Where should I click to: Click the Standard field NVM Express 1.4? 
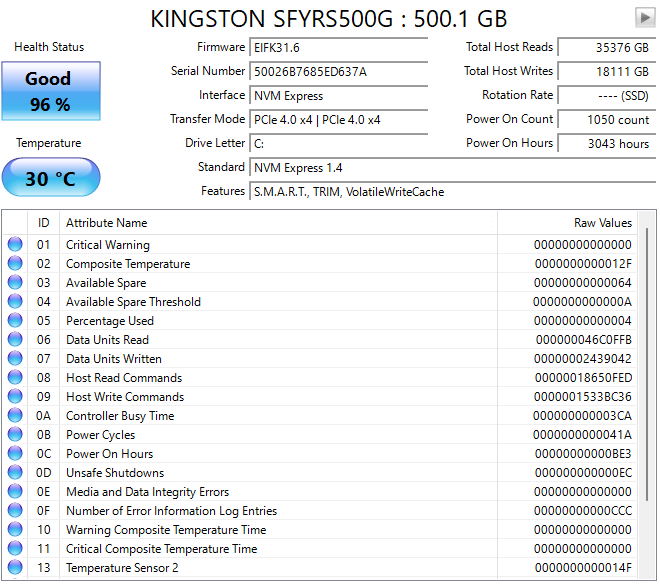(453, 168)
